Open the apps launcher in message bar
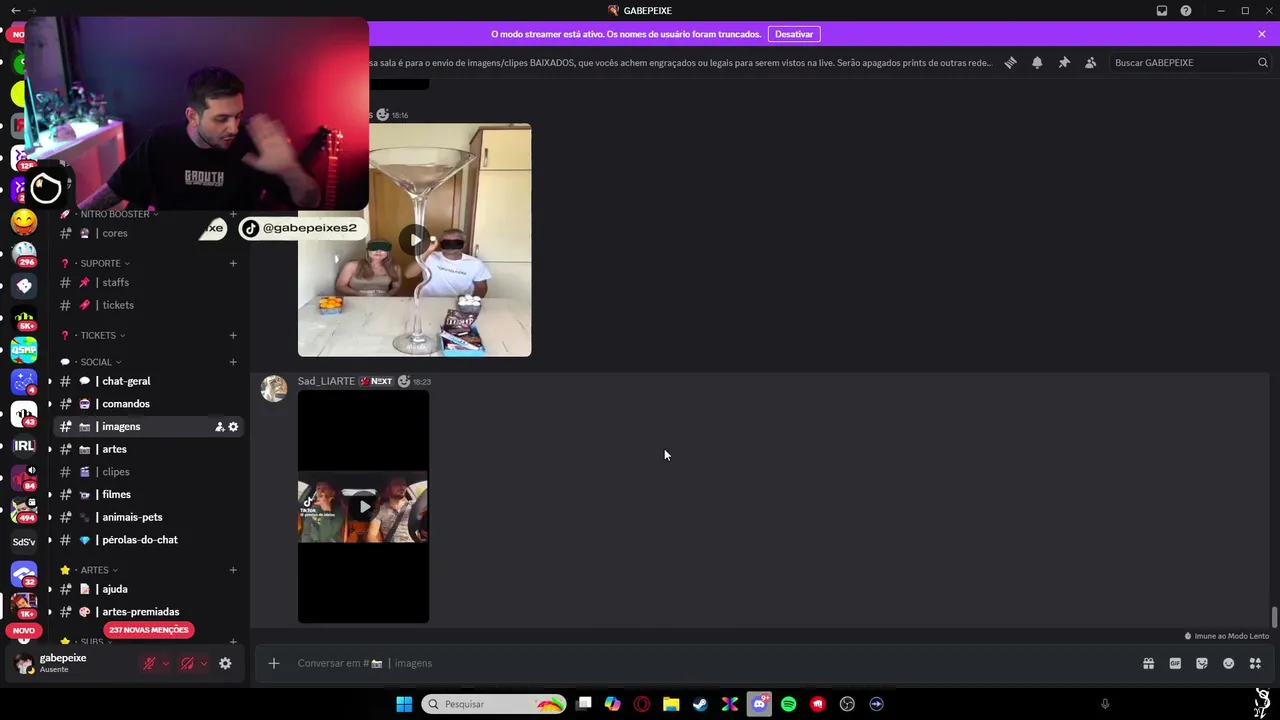This screenshot has width=1280, height=720. 1255,663
